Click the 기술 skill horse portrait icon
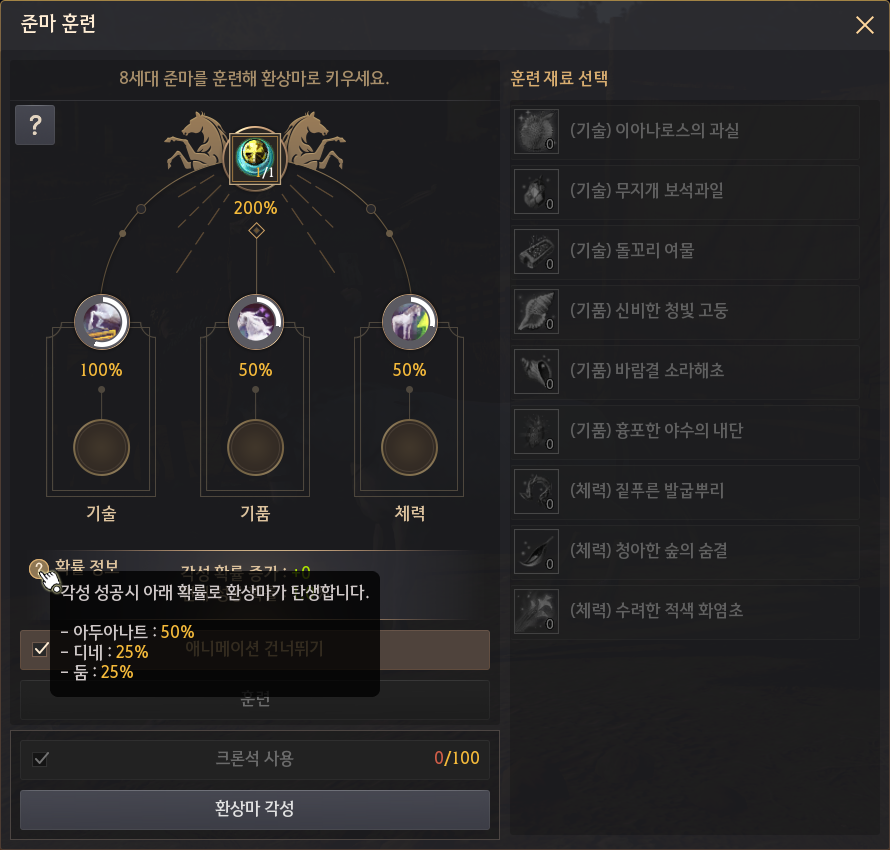The height and width of the screenshot is (850, 890). 102,322
